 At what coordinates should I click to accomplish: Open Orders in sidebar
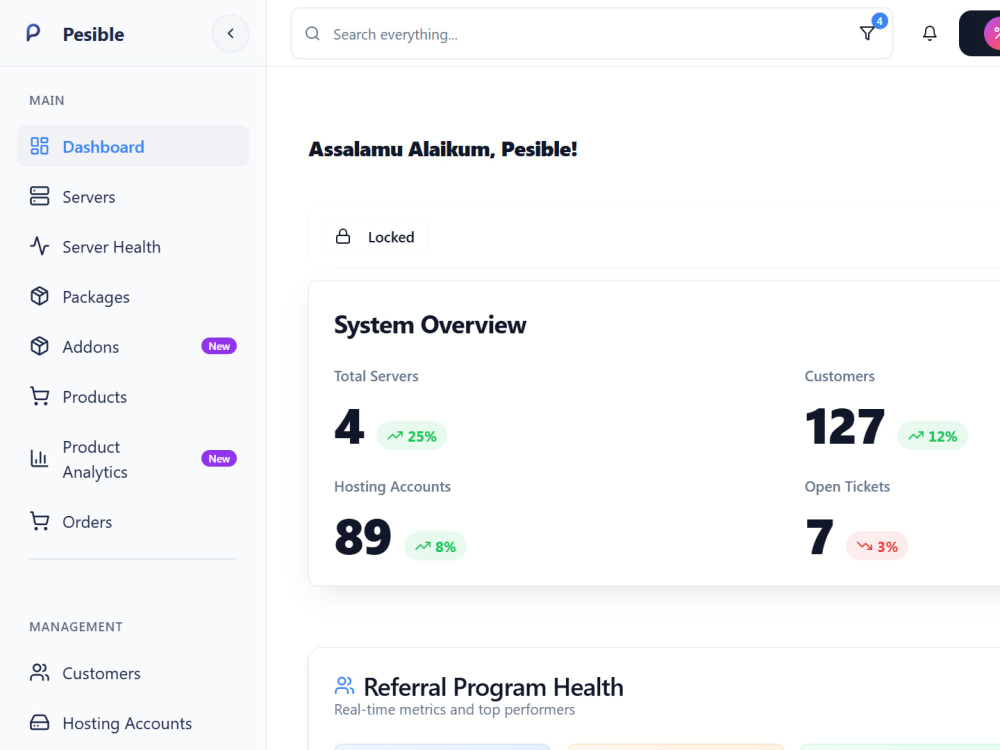[x=133, y=521]
